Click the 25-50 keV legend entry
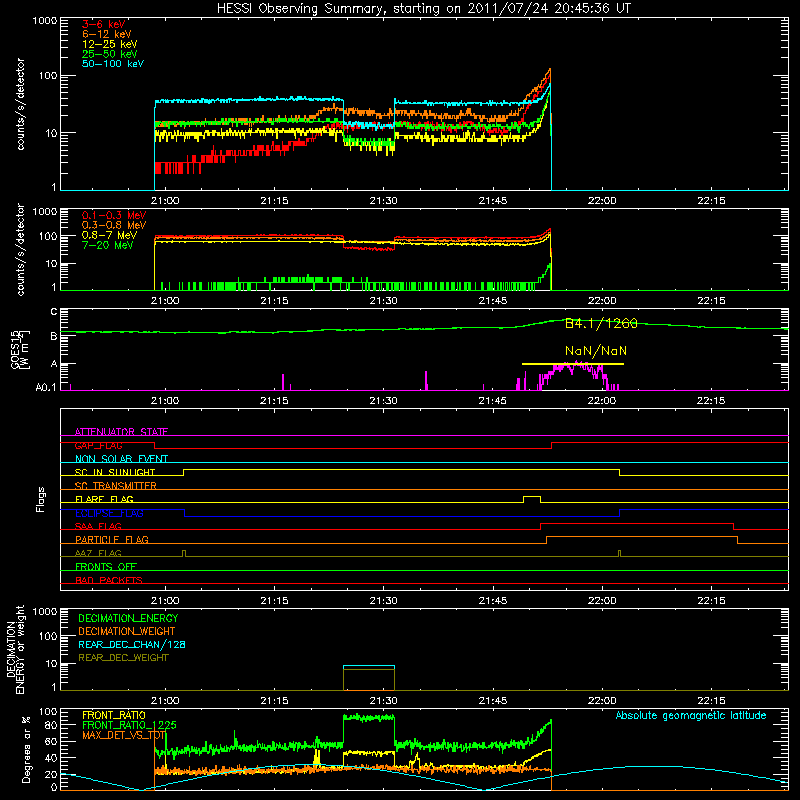Viewport: 800px width, 800px height. click(x=110, y=54)
